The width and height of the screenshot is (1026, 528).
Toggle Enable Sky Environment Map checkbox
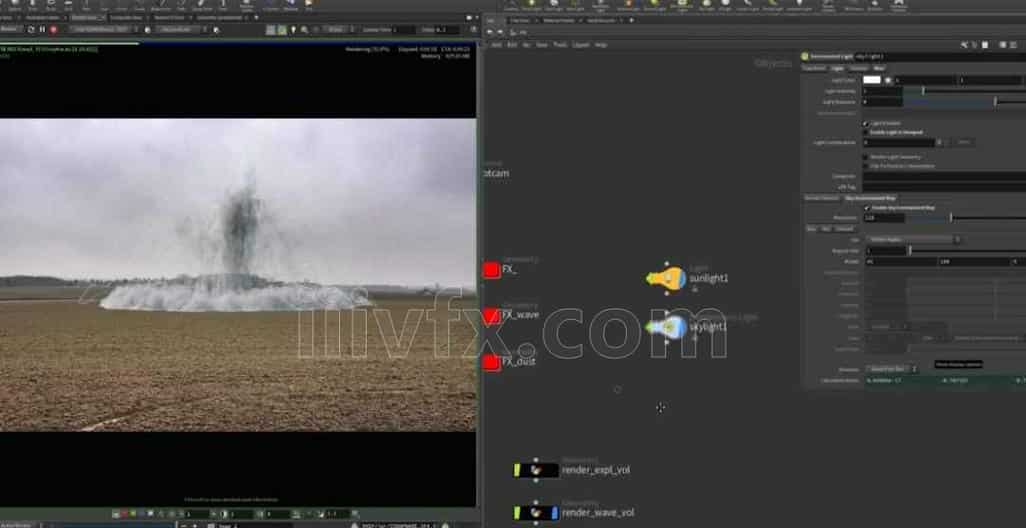point(867,208)
